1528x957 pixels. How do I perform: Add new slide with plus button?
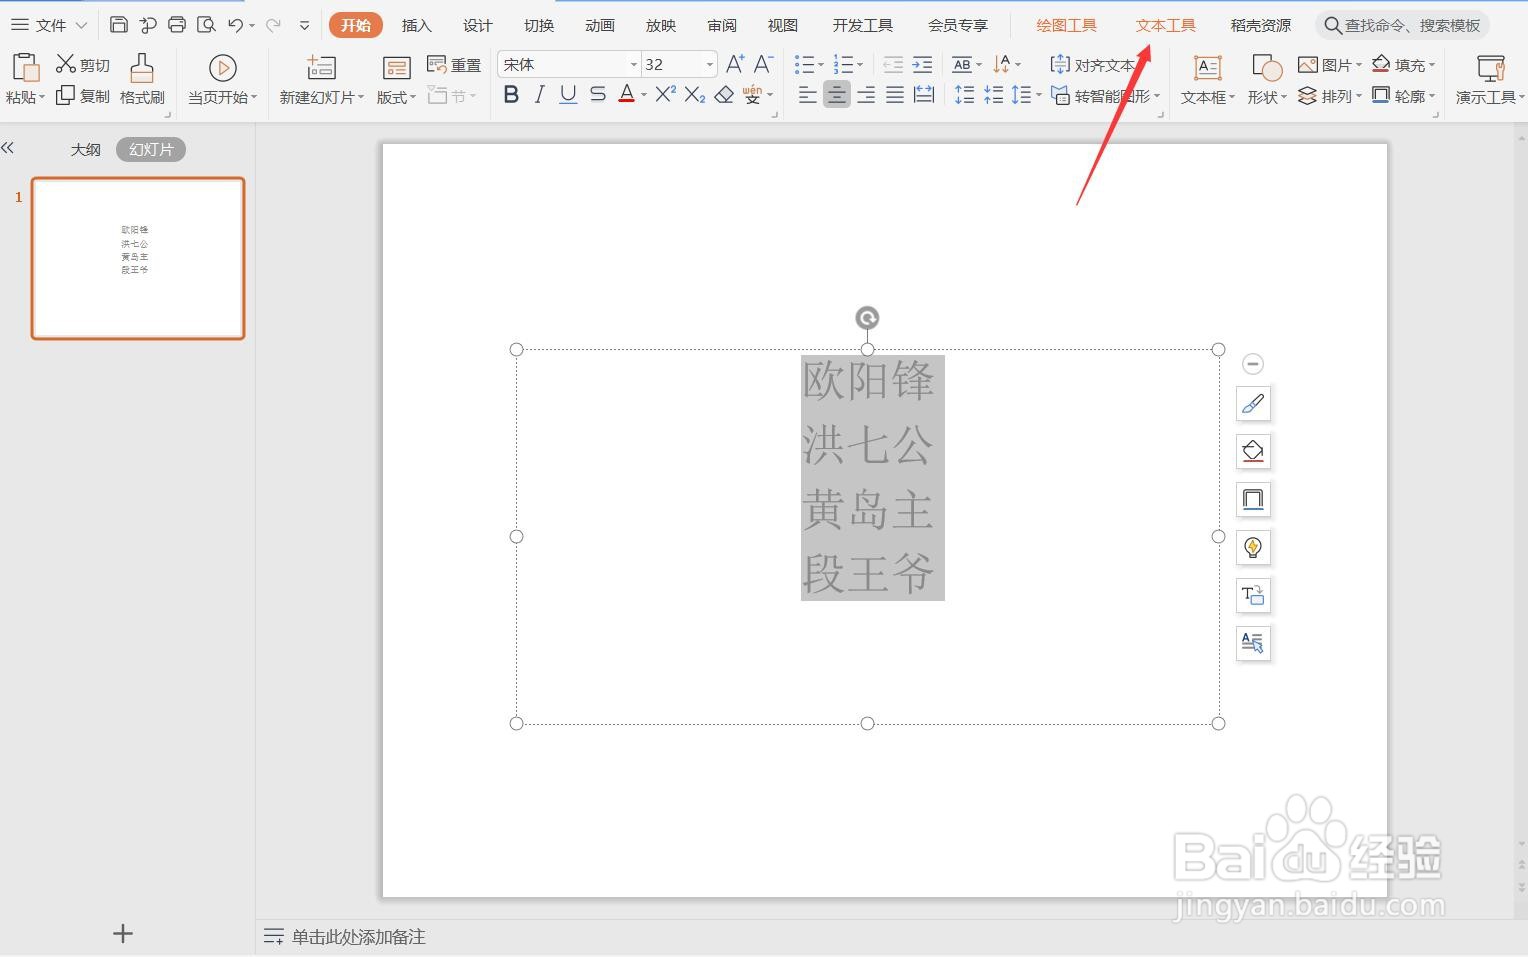123,933
